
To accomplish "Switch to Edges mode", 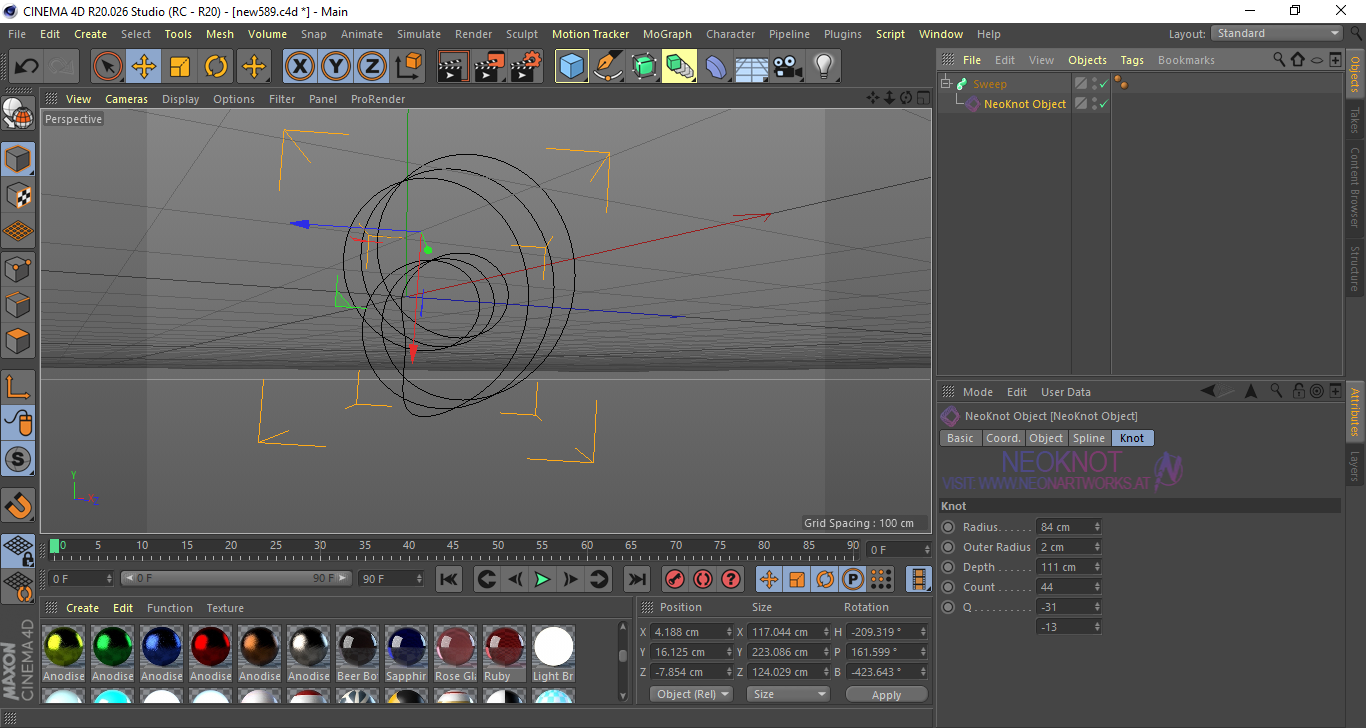I will 18,304.
